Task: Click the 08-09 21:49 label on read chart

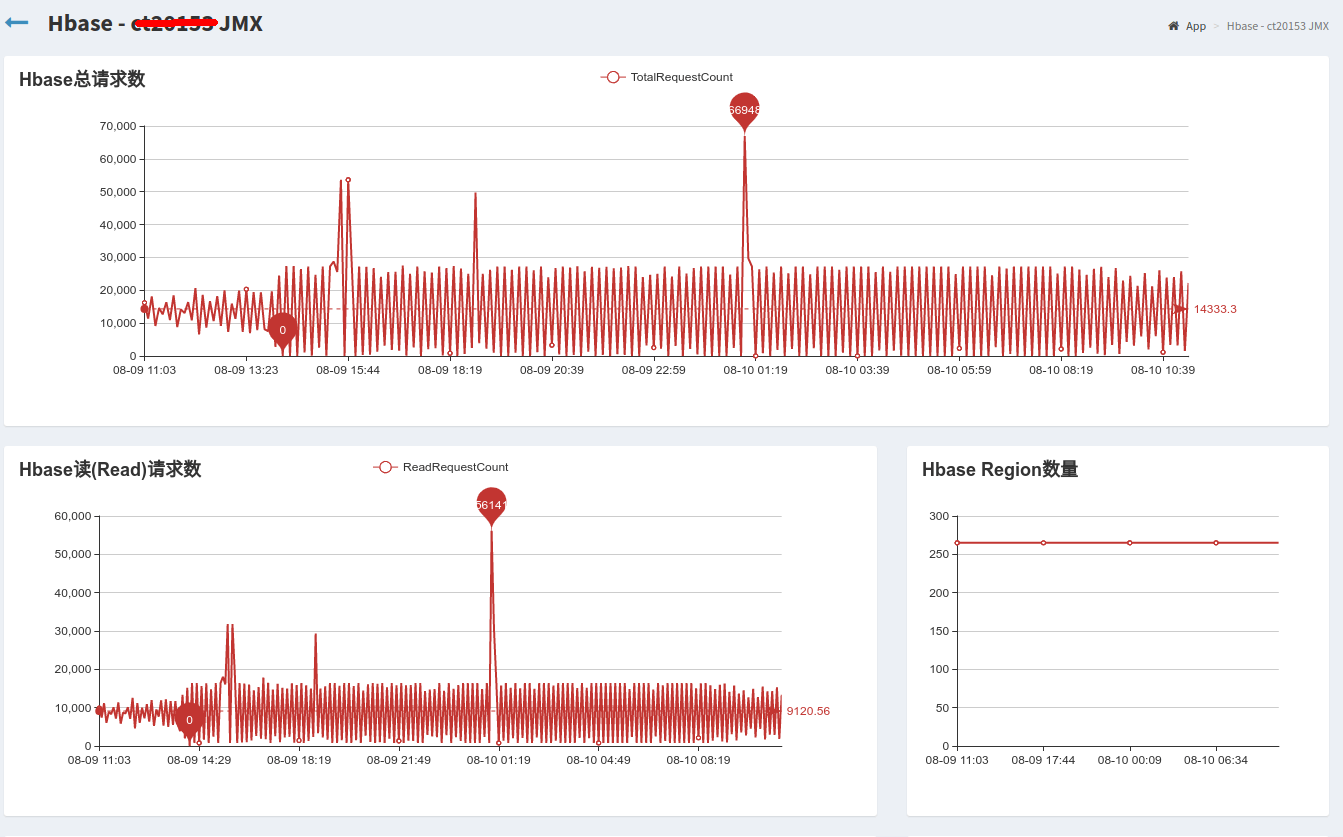Action: click(399, 760)
